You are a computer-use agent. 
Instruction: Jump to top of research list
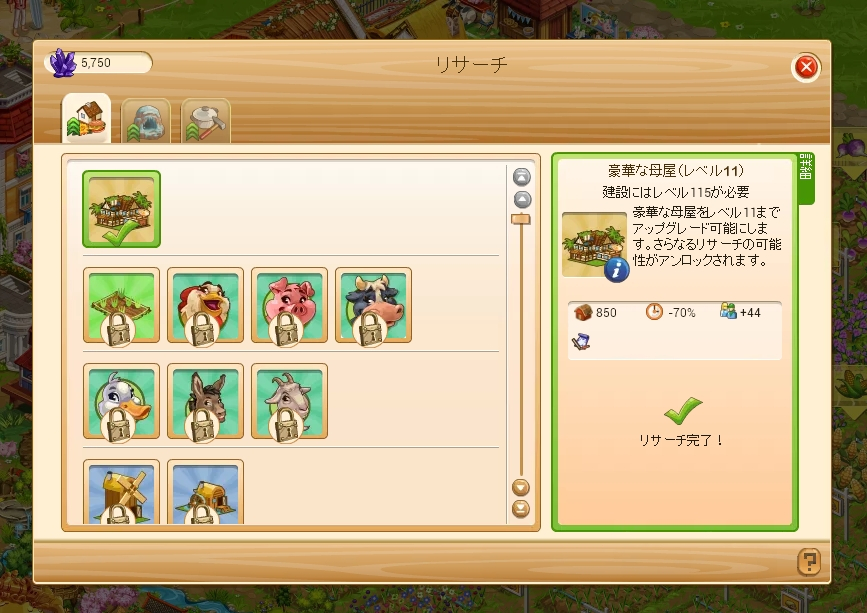click(x=521, y=177)
